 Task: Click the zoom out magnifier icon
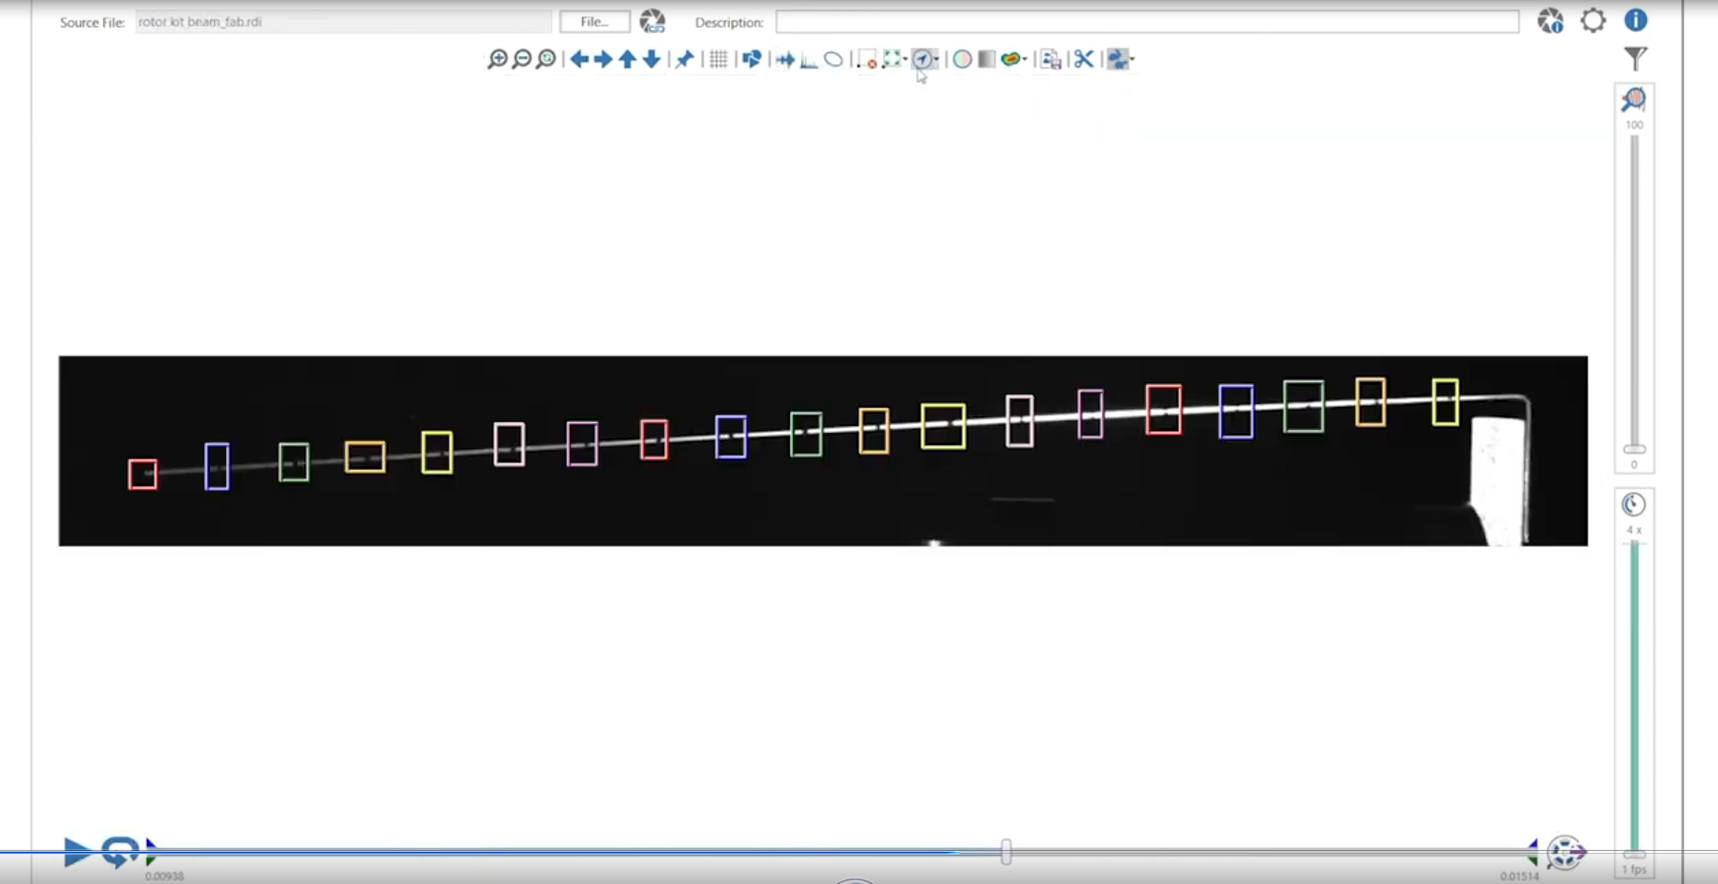522,59
